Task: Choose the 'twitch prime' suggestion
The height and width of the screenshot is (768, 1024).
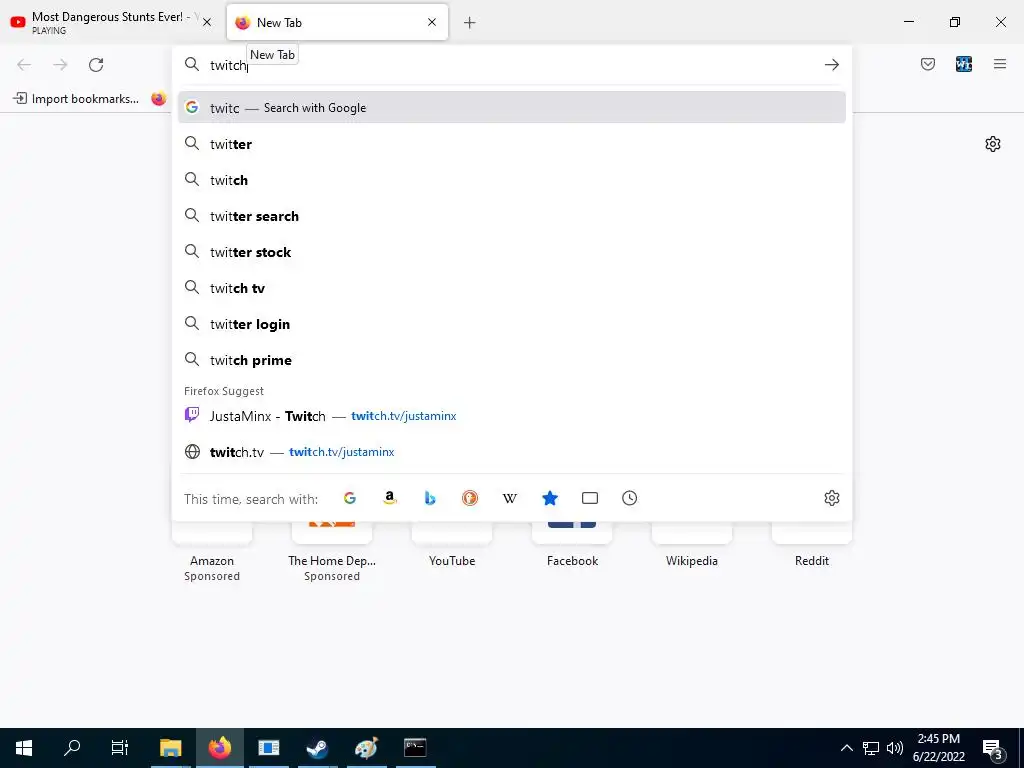Action: tap(511, 359)
